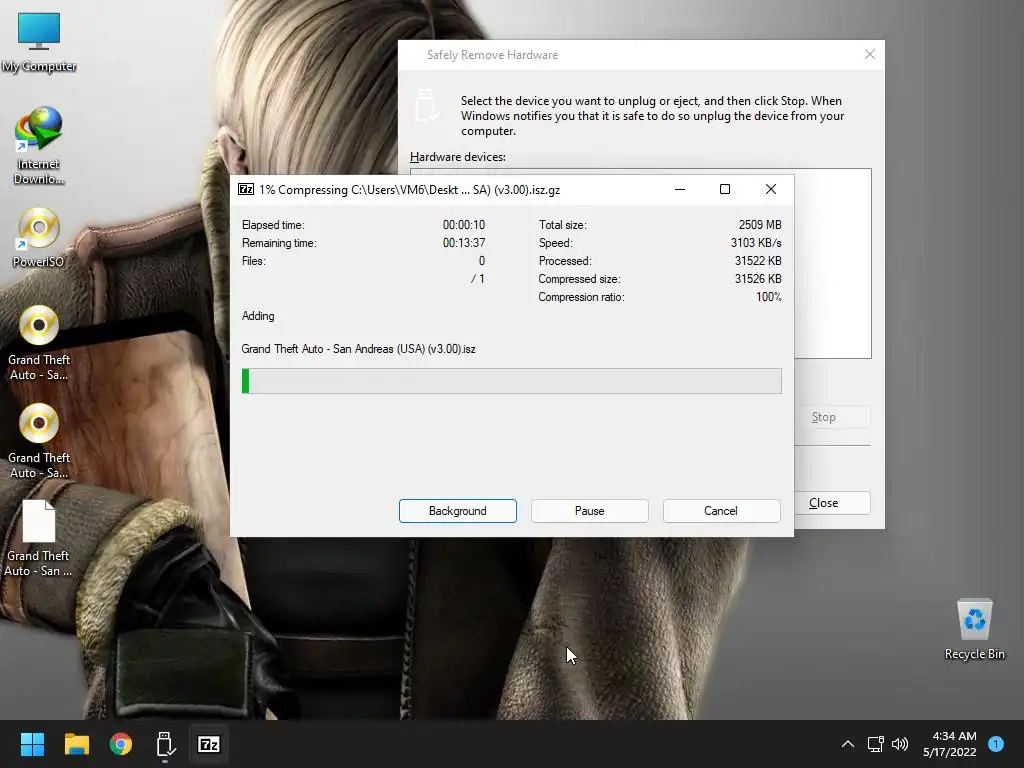Open the volume speaker tray icon
Screen dimensions: 1024x768
tap(900, 744)
